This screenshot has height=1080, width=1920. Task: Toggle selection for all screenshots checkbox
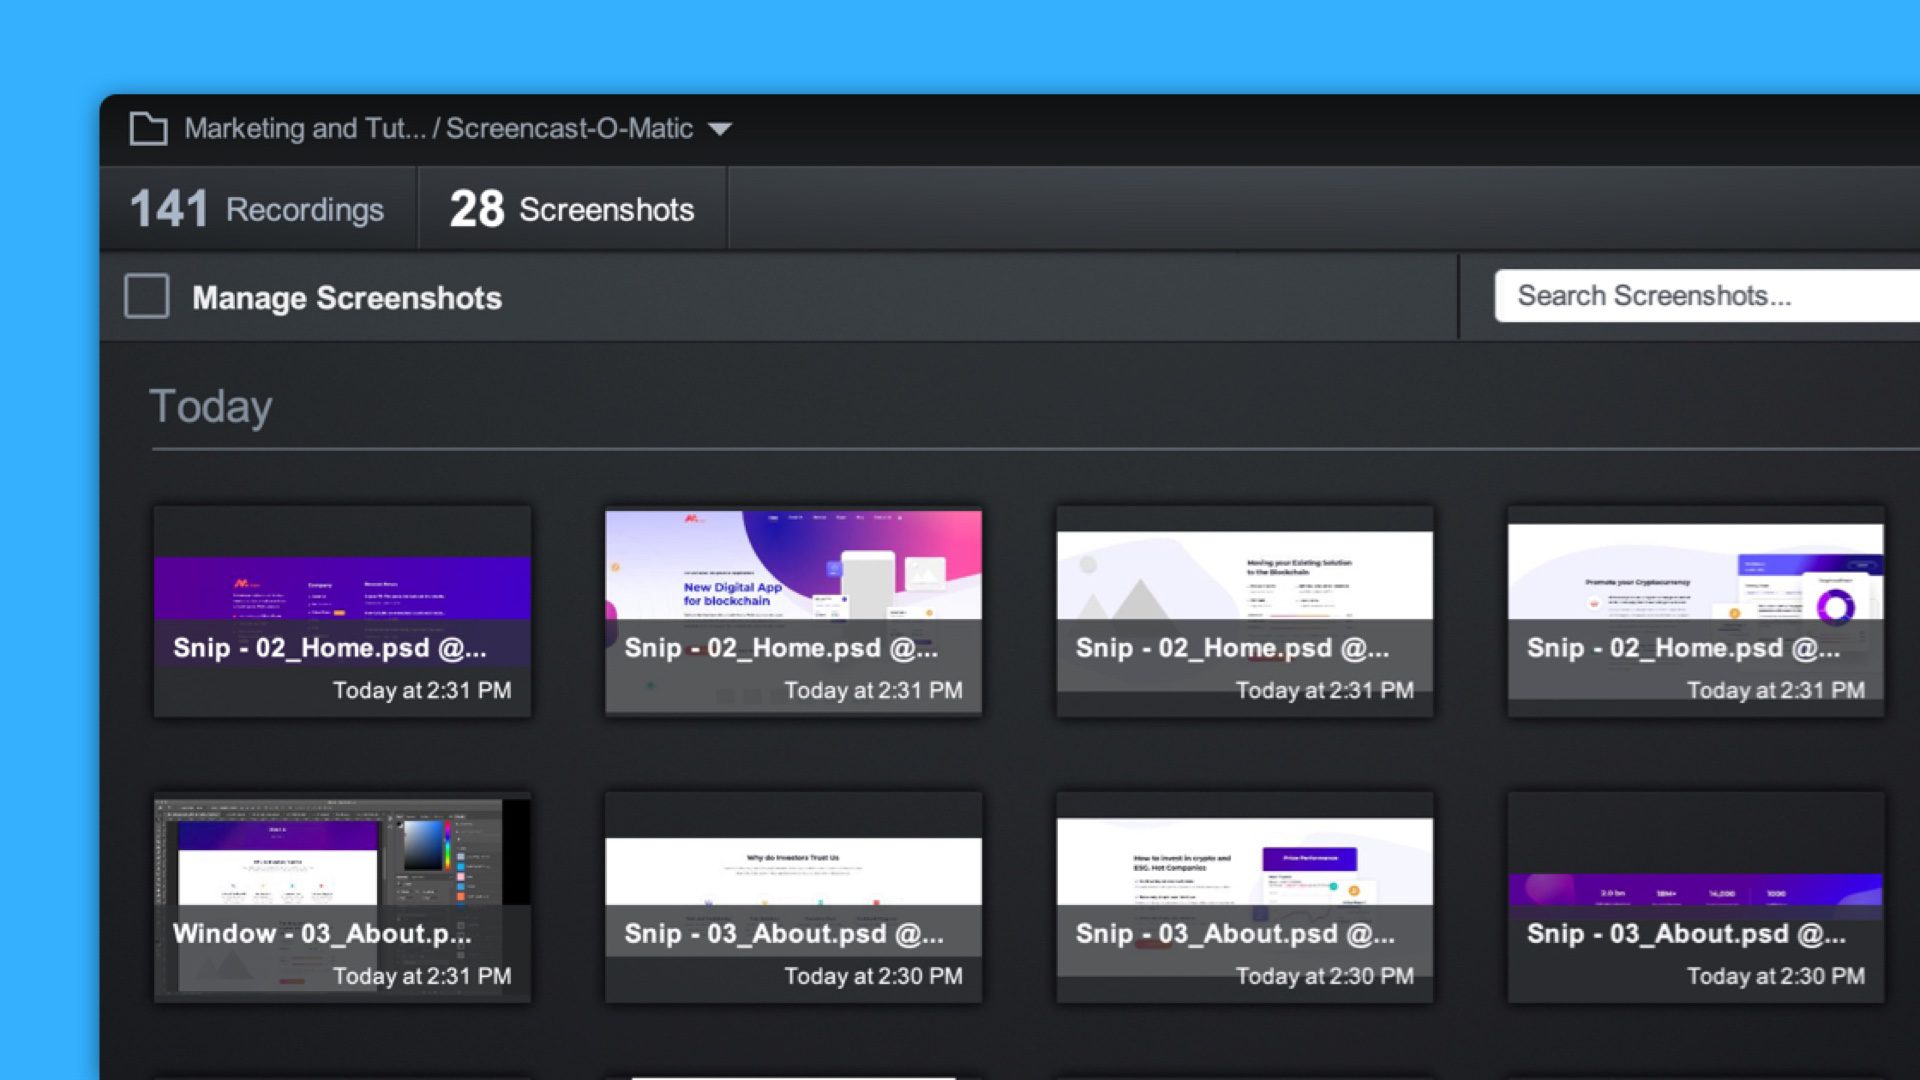pos(146,297)
